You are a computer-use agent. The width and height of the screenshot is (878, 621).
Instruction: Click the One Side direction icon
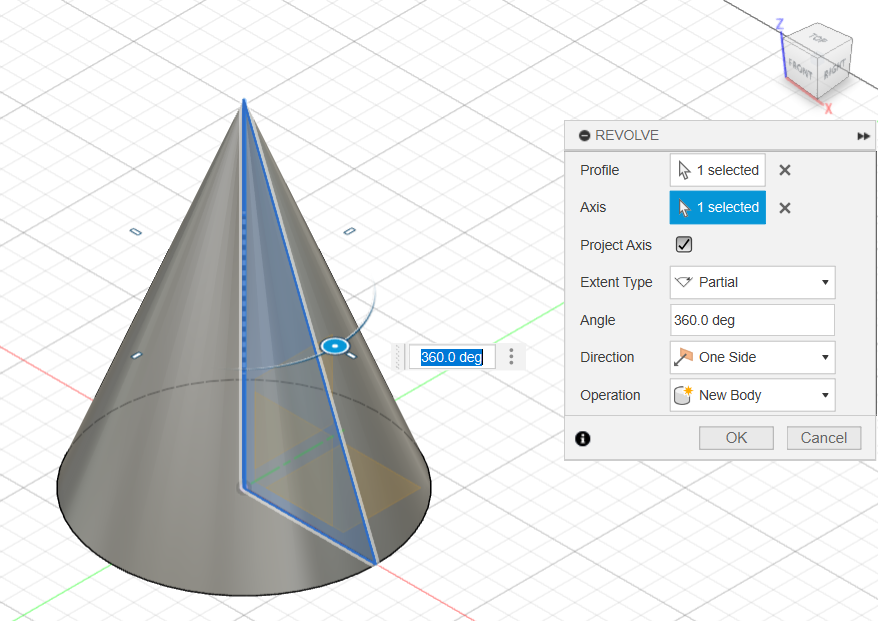pos(683,357)
